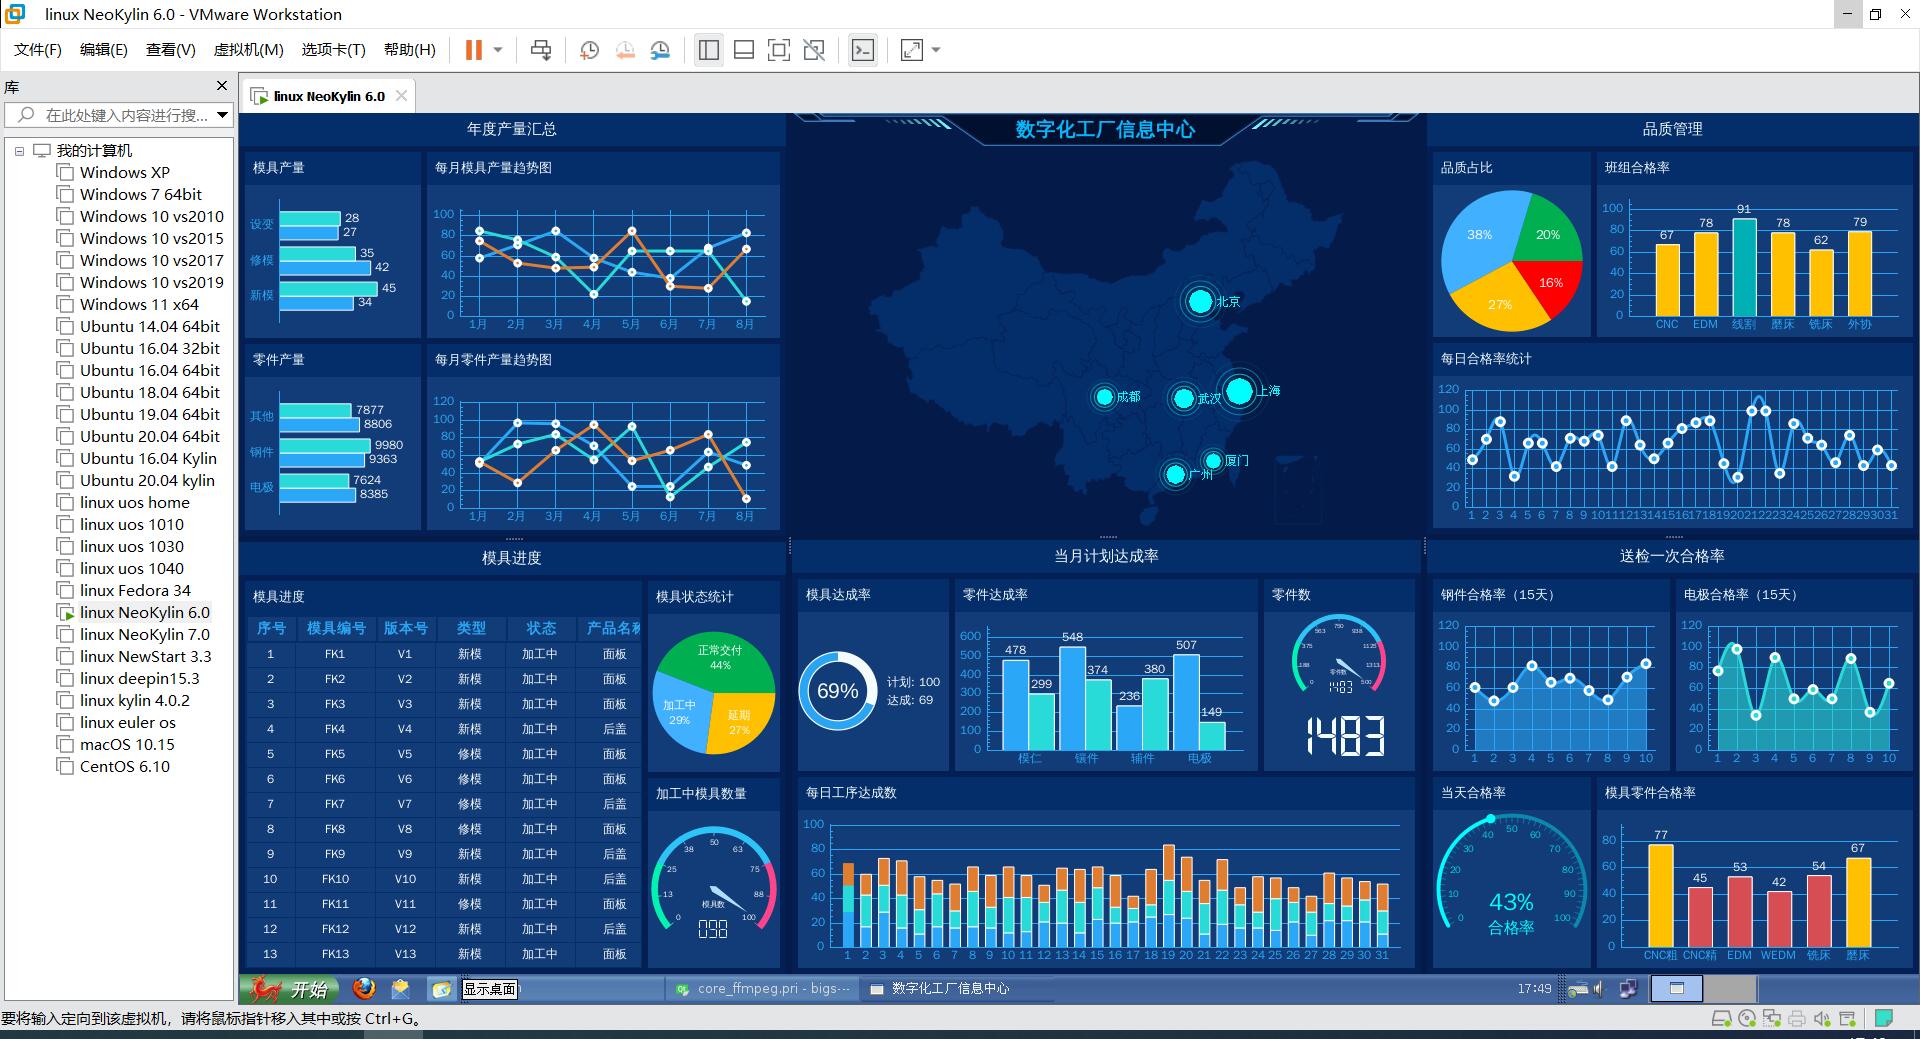Click the 数字化工厂信息中心 taskbar button
Image resolution: width=1920 pixels, height=1039 pixels.
coord(950,989)
